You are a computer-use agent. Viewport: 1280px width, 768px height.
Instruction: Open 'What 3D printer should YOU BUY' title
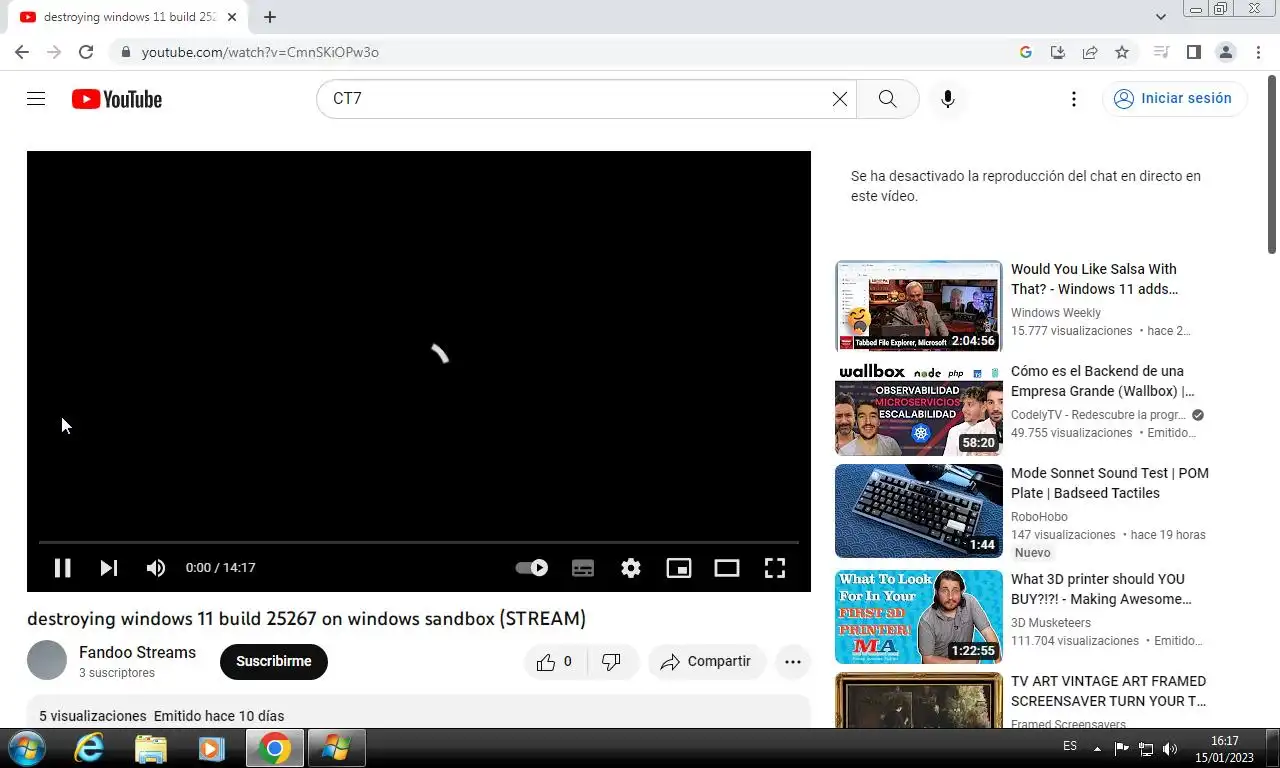(x=1101, y=589)
